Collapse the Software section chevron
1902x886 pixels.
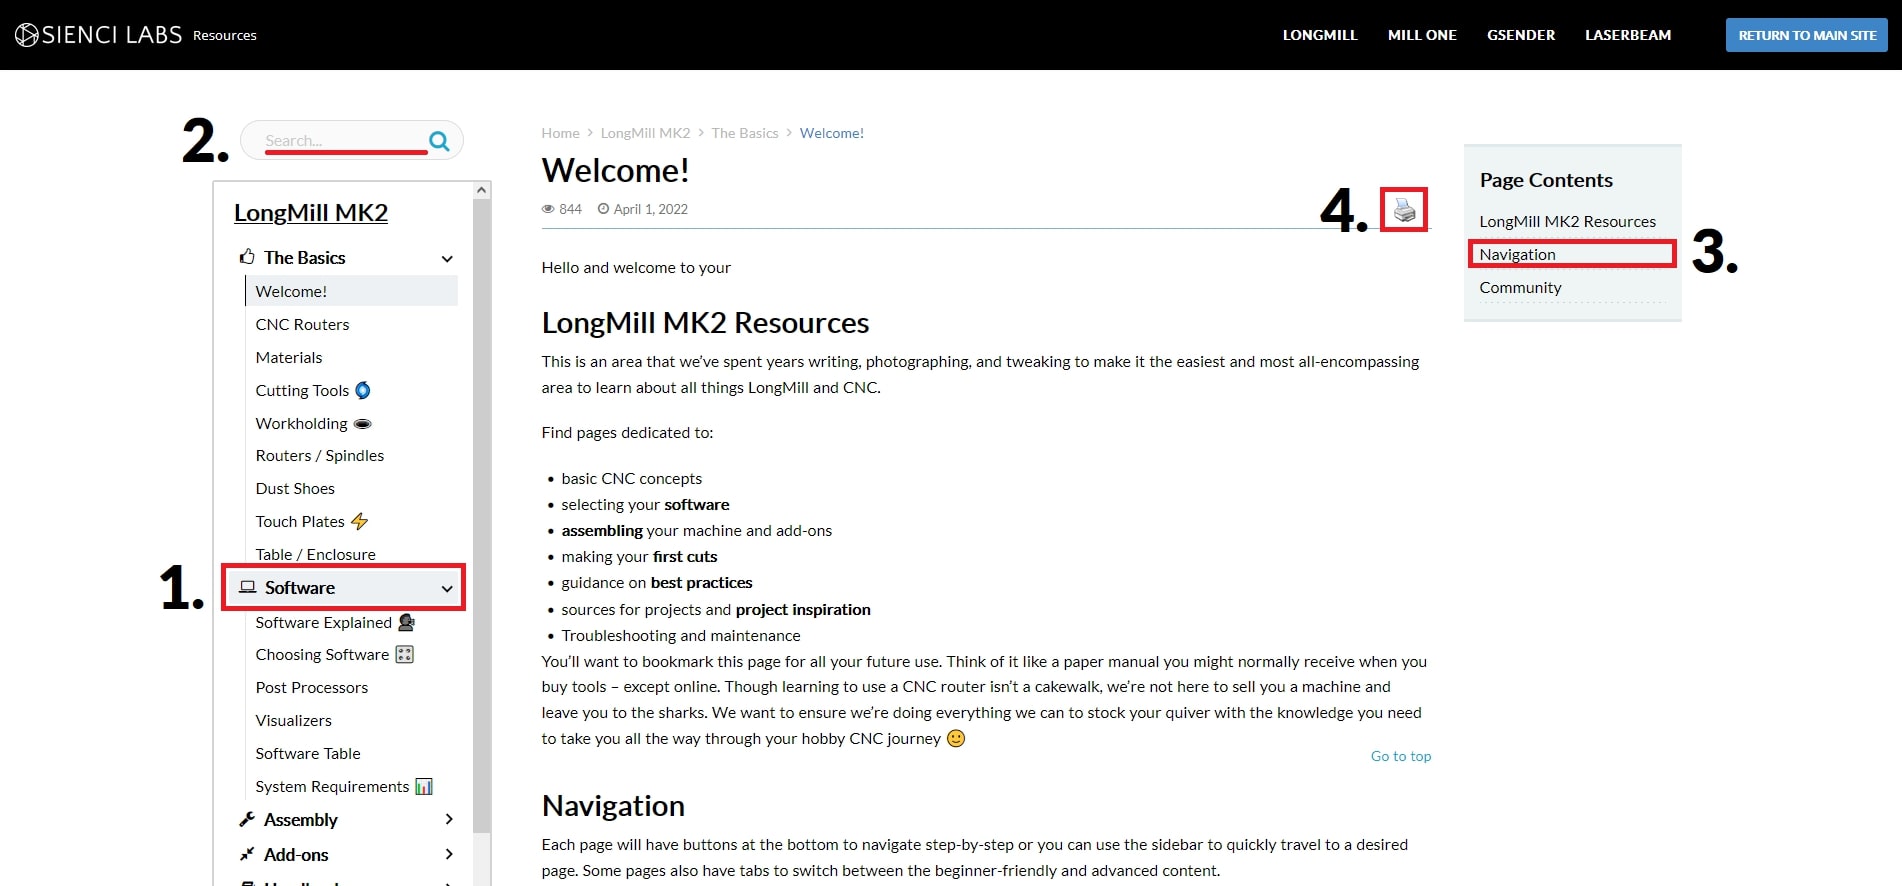pyautogui.click(x=447, y=589)
